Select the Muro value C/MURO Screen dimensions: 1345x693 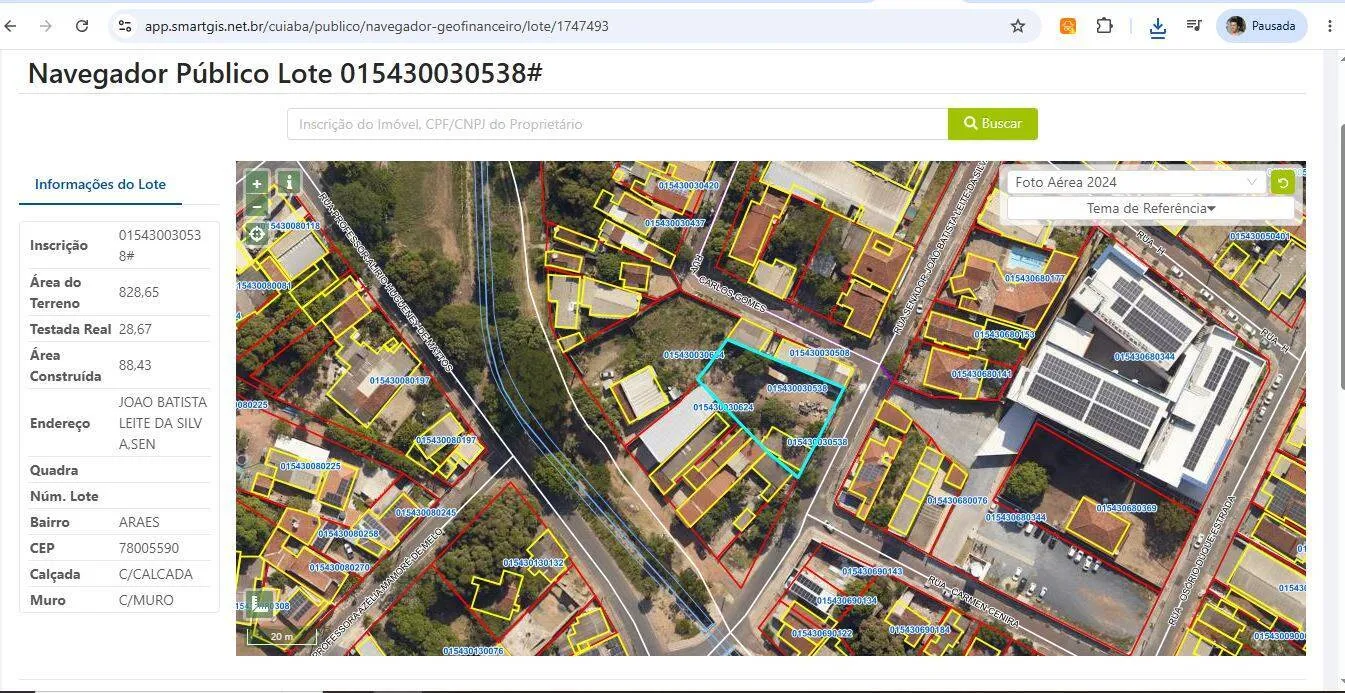146,600
